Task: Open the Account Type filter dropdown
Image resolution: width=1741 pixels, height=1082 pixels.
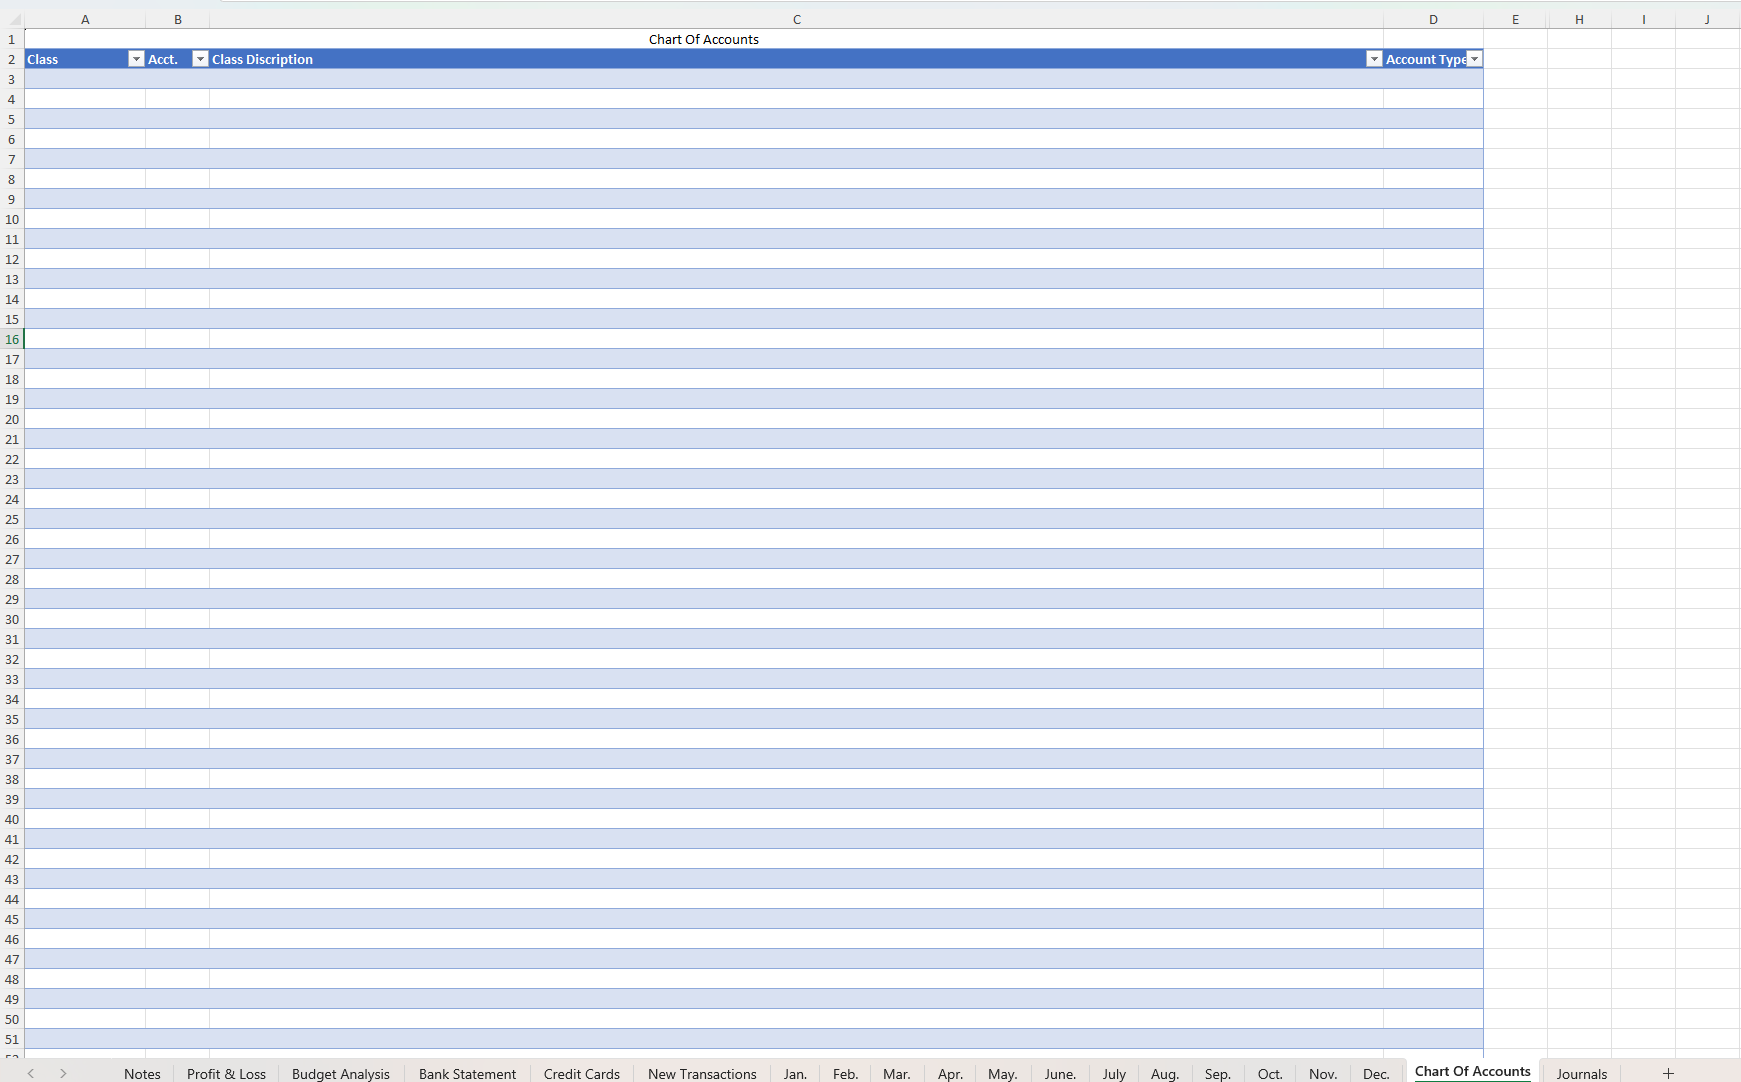Action: tap(1474, 59)
